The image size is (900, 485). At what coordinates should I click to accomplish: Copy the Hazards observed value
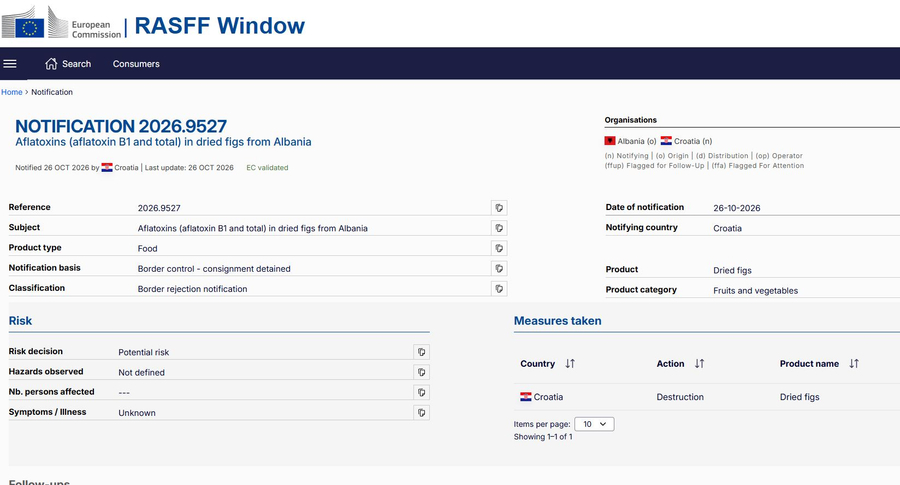pos(421,372)
